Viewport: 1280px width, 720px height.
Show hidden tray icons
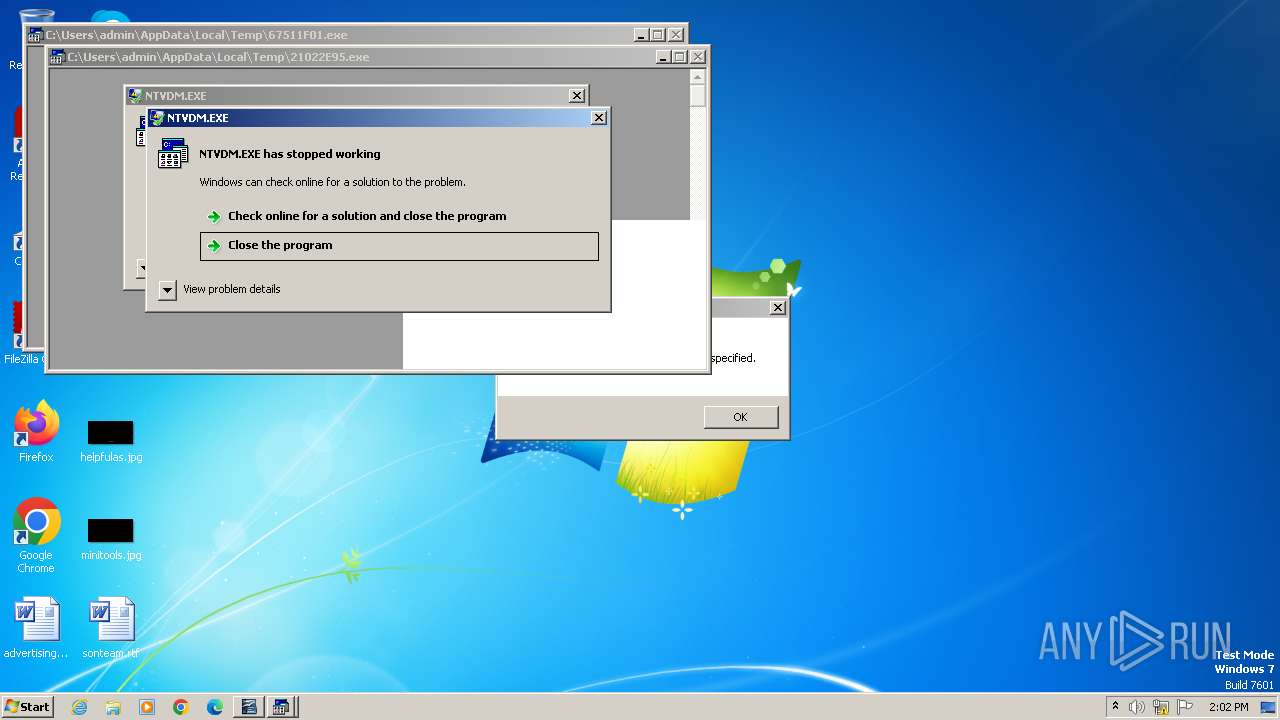1115,707
